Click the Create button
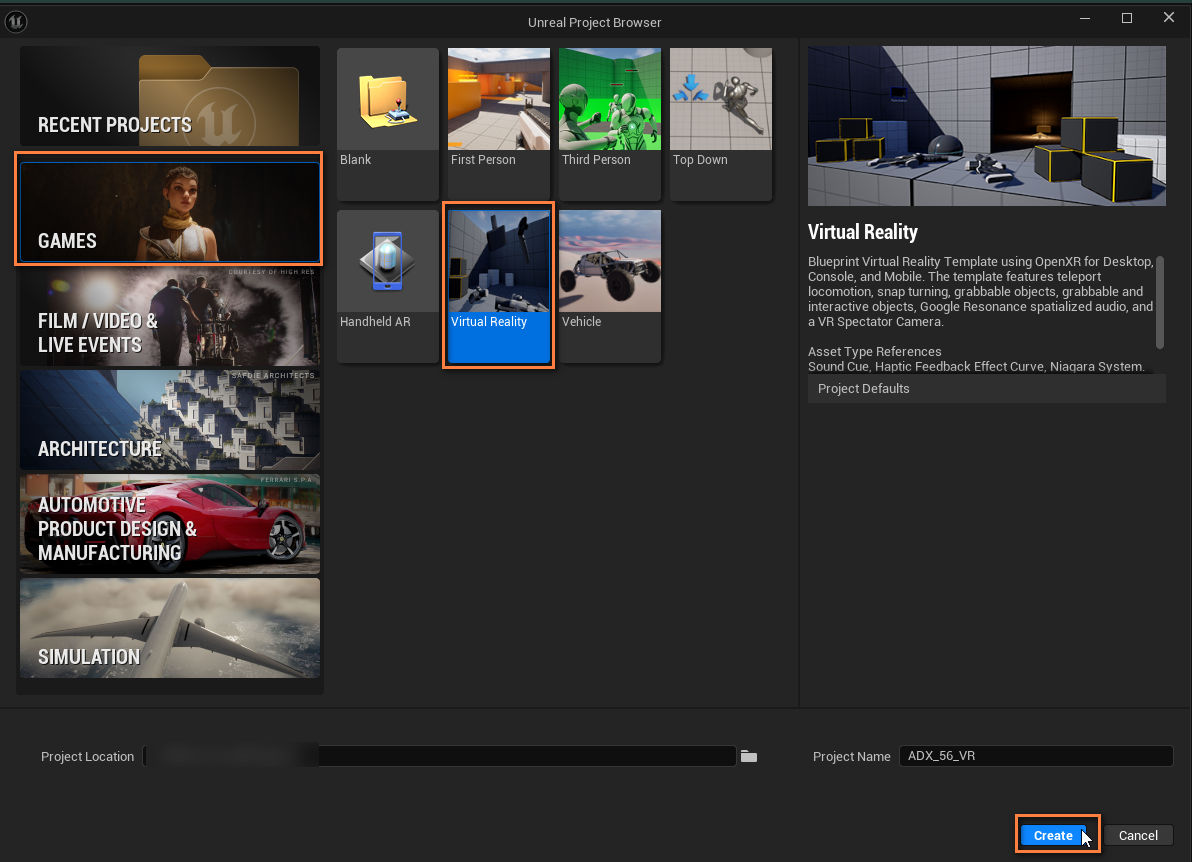 (x=1053, y=835)
